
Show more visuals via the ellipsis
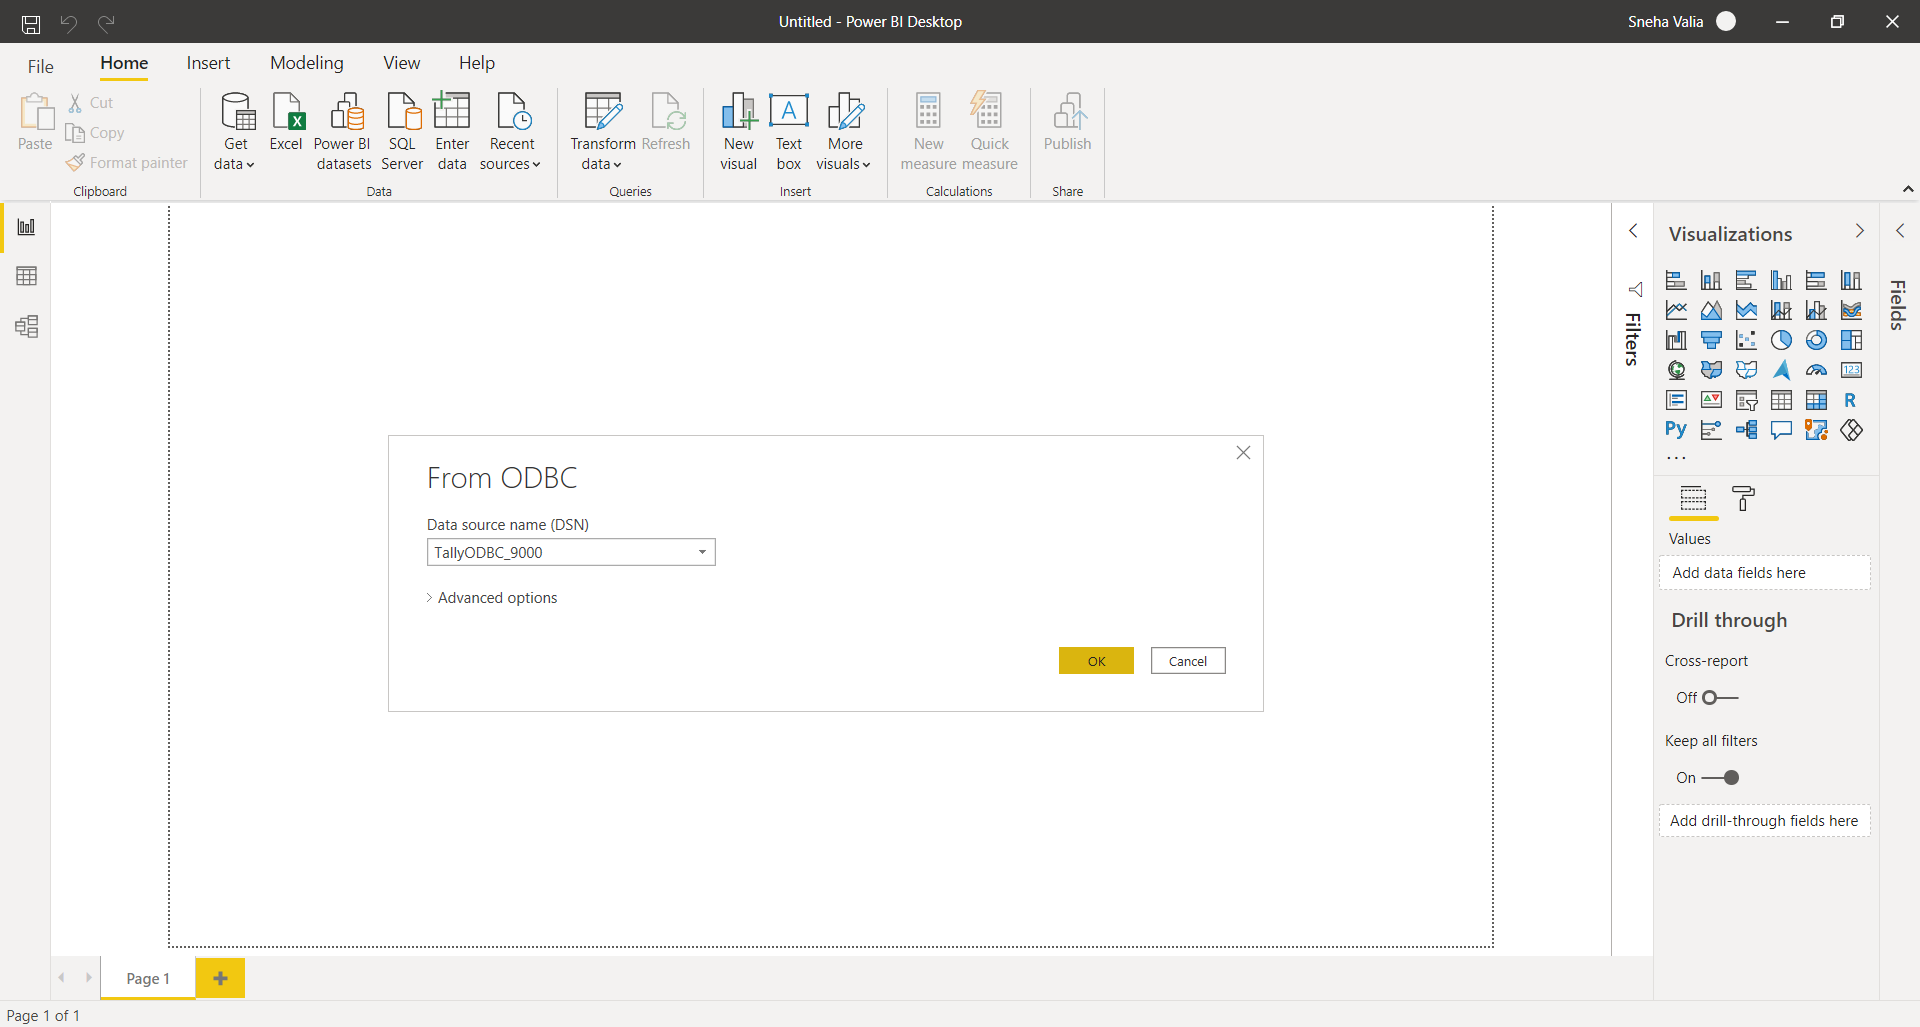pos(1676,458)
